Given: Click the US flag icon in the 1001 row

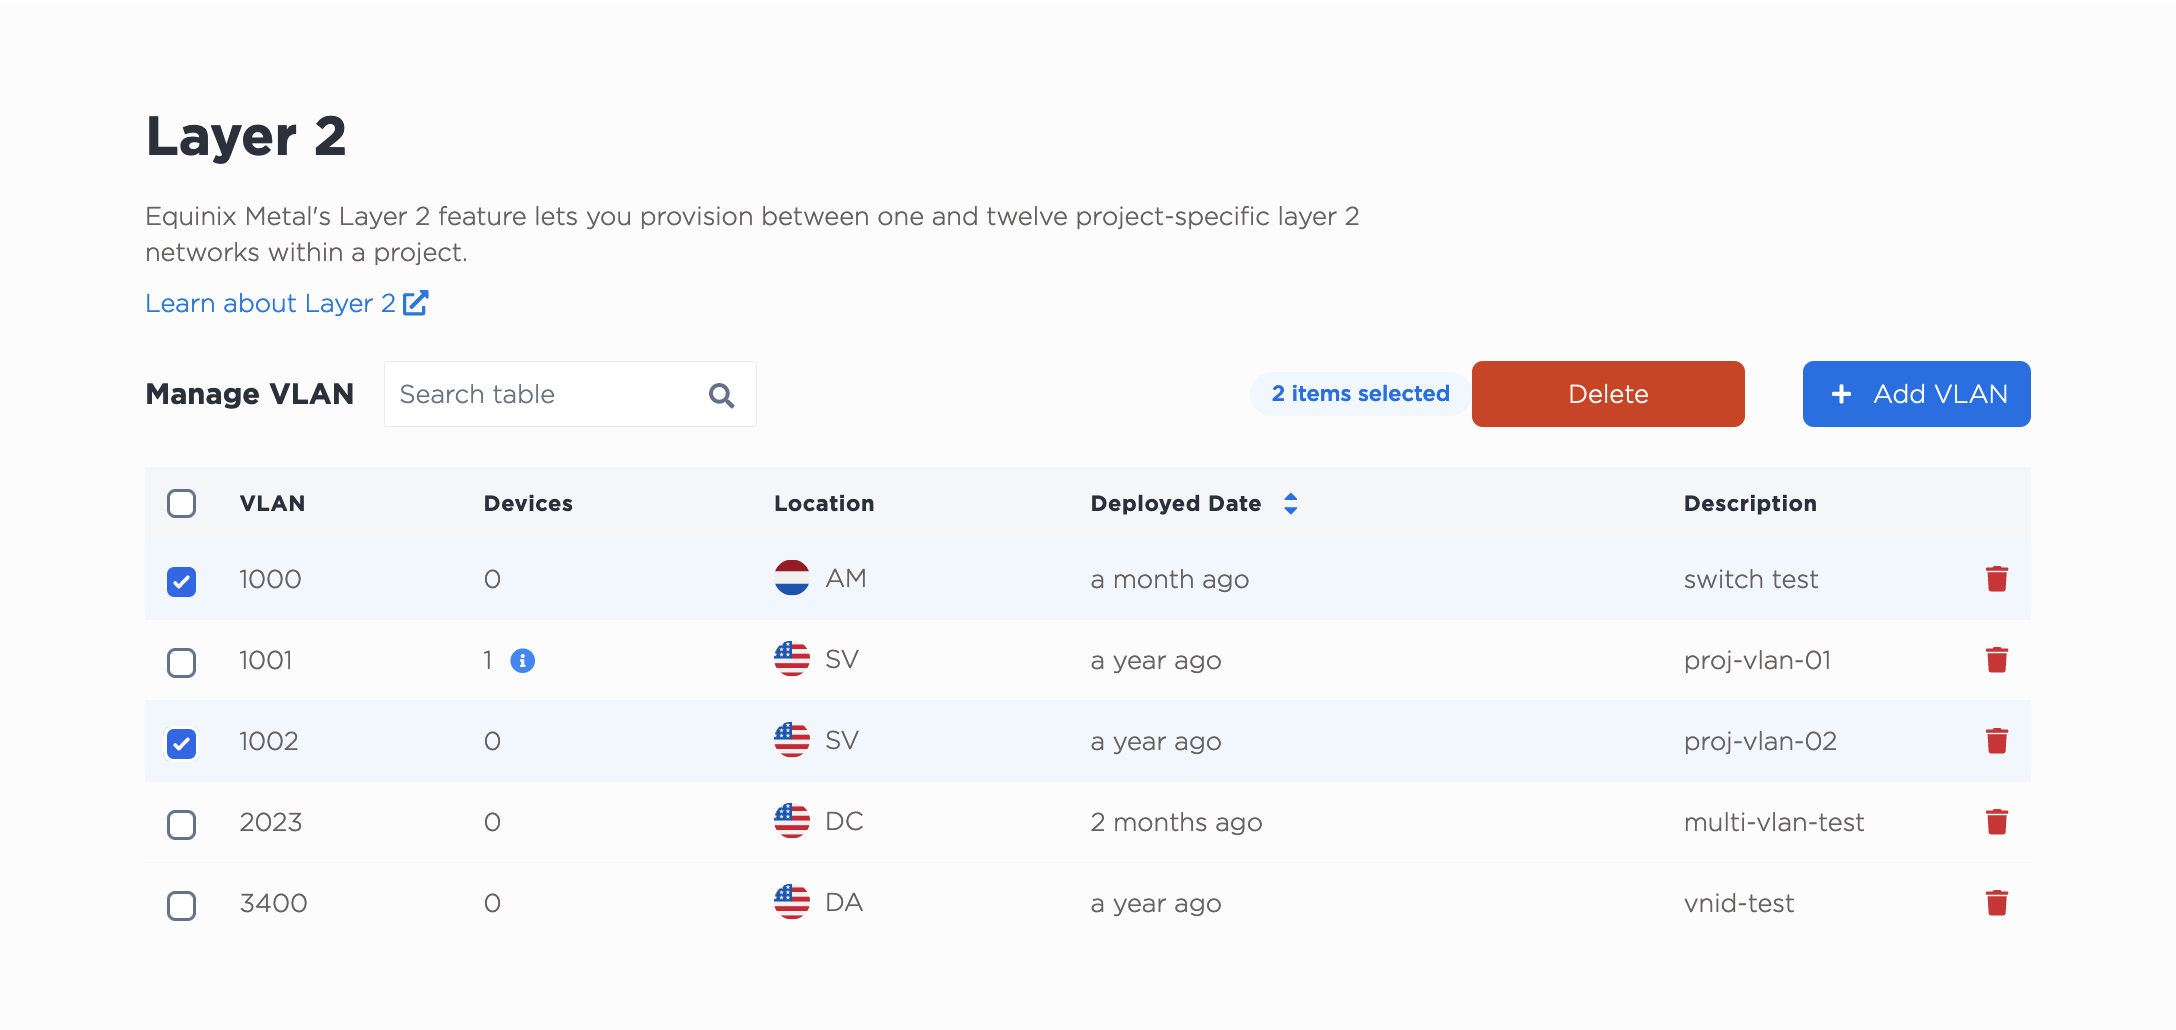Looking at the screenshot, I should 791,659.
